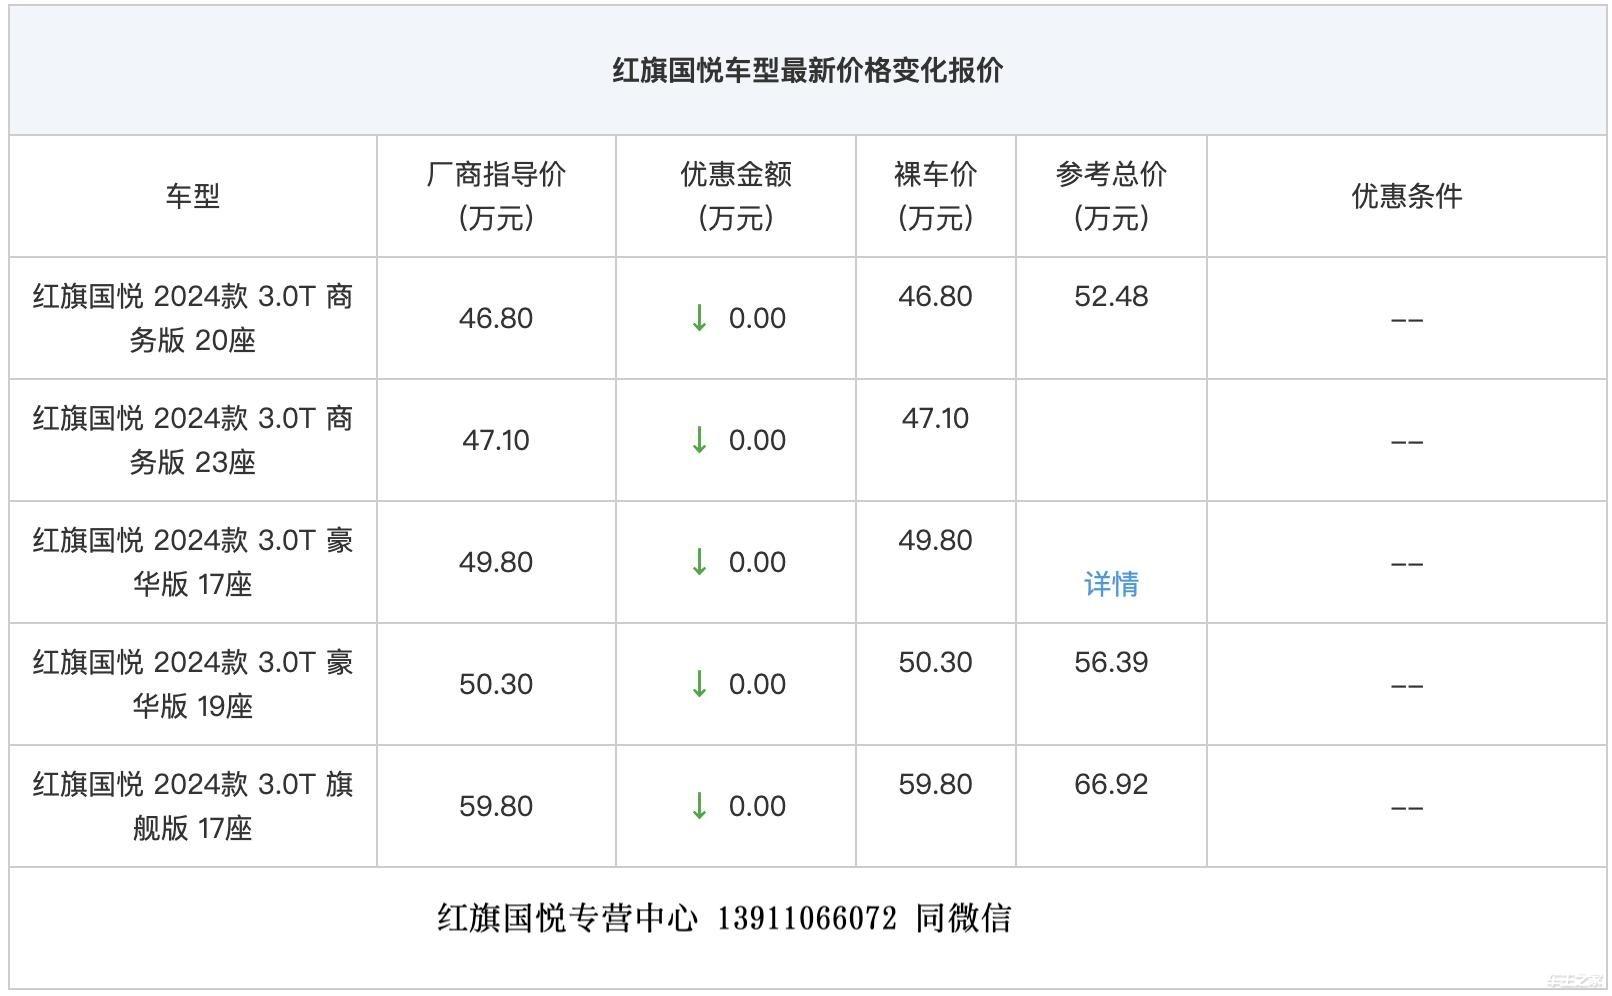Image resolution: width=1612 pixels, height=996 pixels.
Task: Click the 优惠条件 column header
Action: tap(1407, 196)
